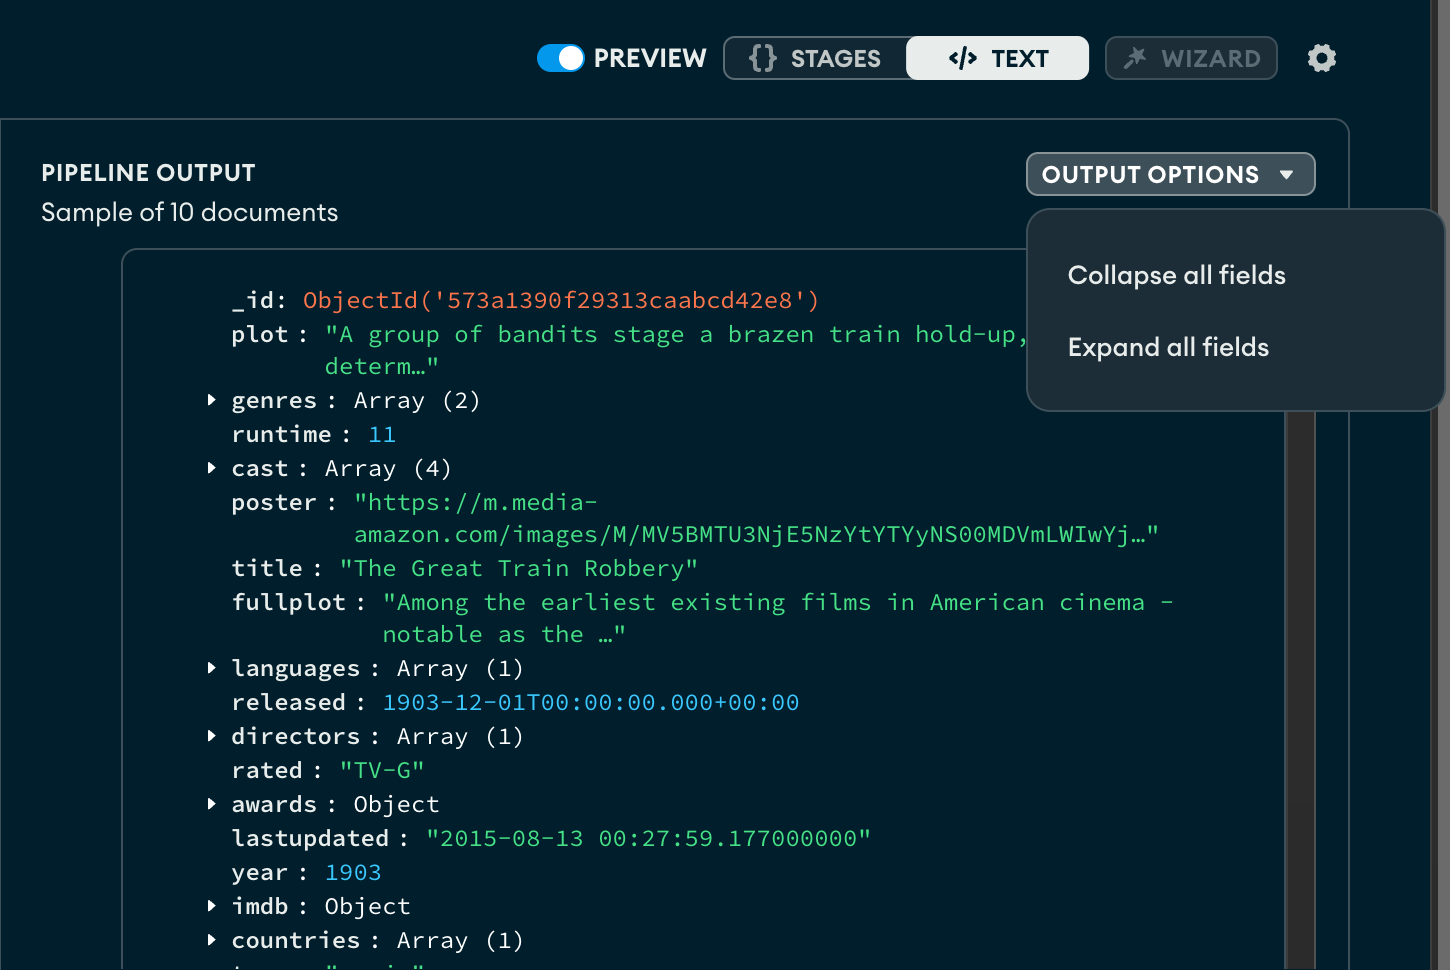Toggle off the PREVIEW switch

click(561, 58)
